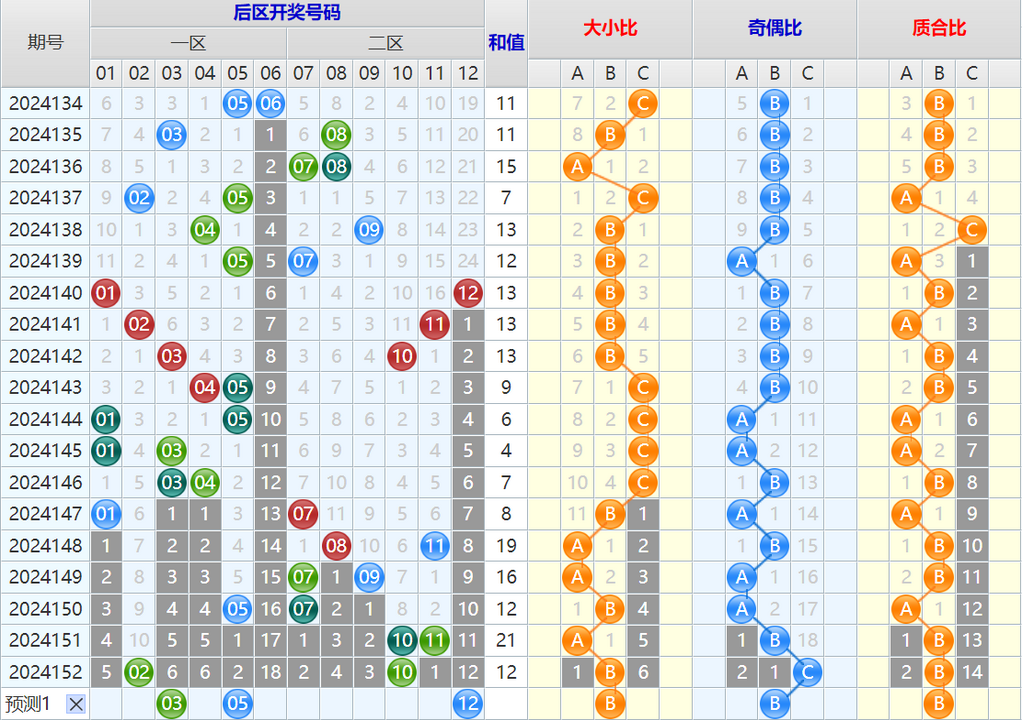This screenshot has width=1022, height=720.
Task: Select issue number 2024152
Action: coord(46,672)
